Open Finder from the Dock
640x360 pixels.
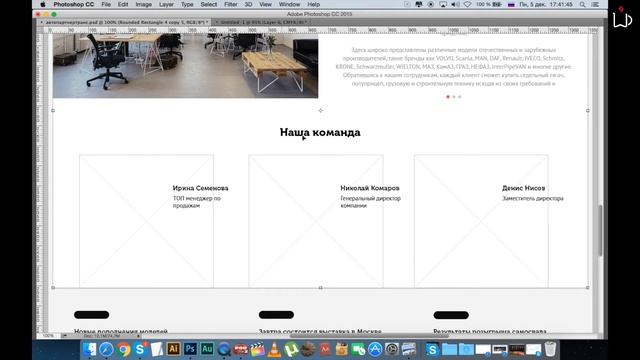click(89, 349)
